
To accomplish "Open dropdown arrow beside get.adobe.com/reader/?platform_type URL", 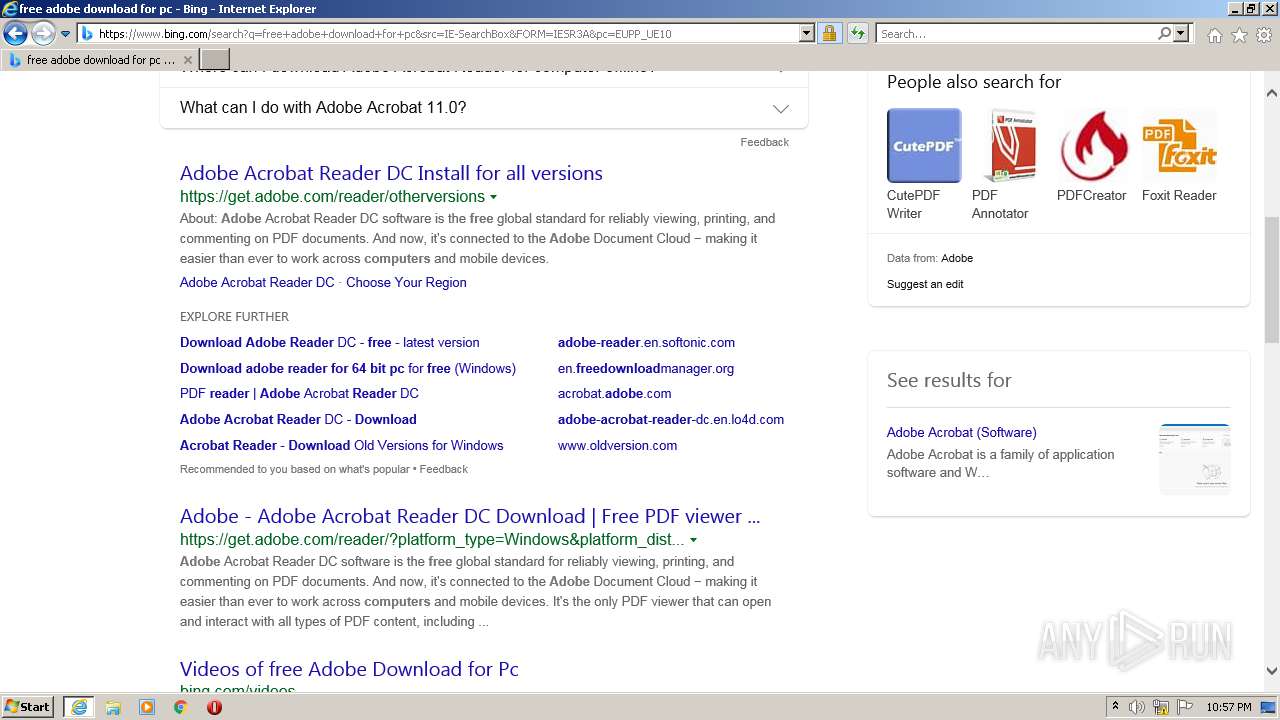I will [693, 540].
